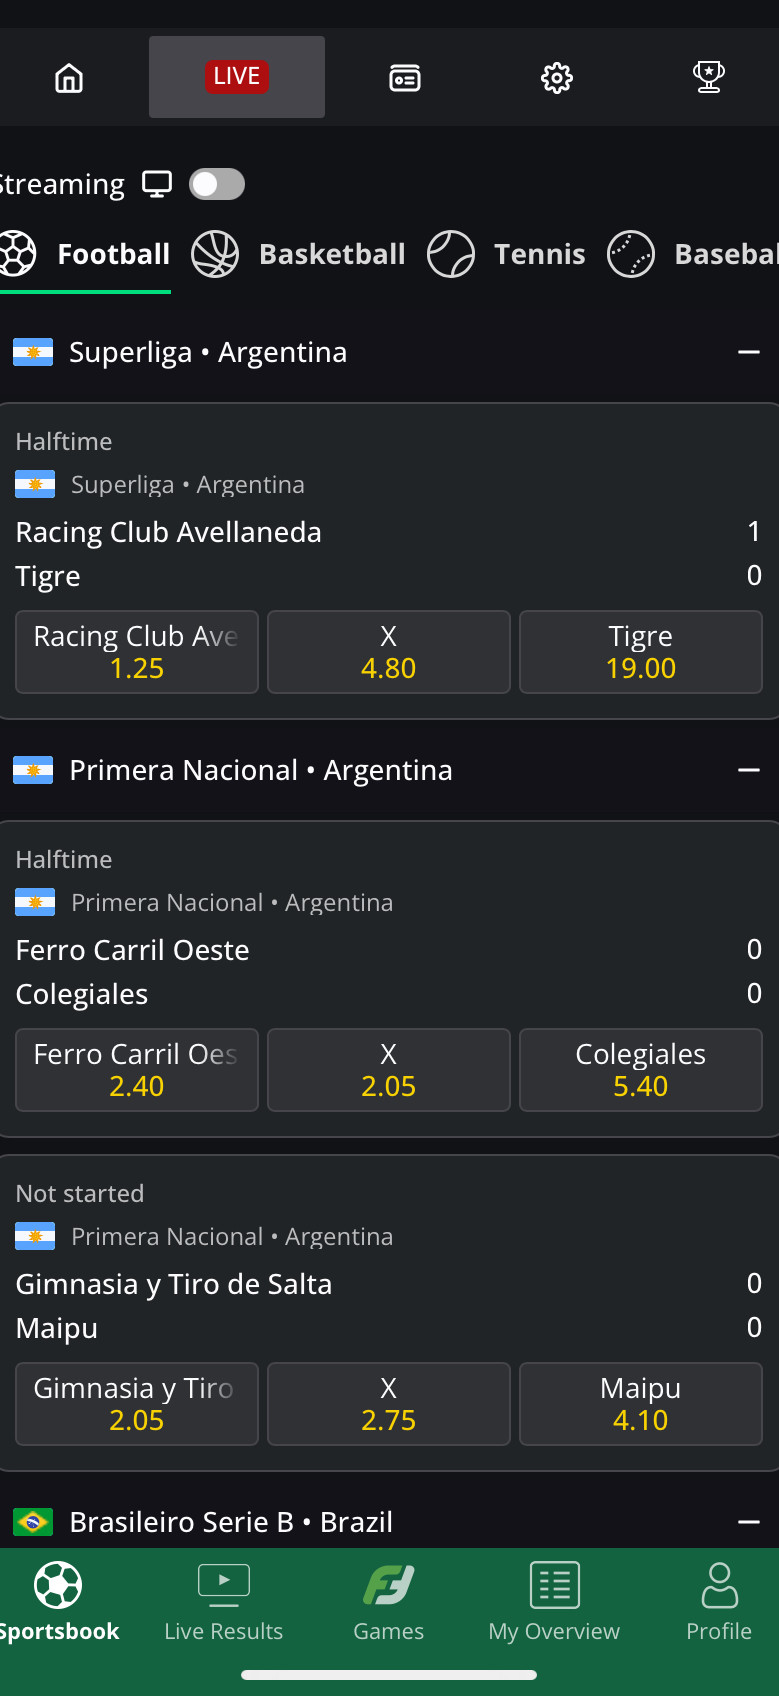Pick the draw at 4.80 odds
Image resolution: width=779 pixels, height=1696 pixels.
[389, 652]
